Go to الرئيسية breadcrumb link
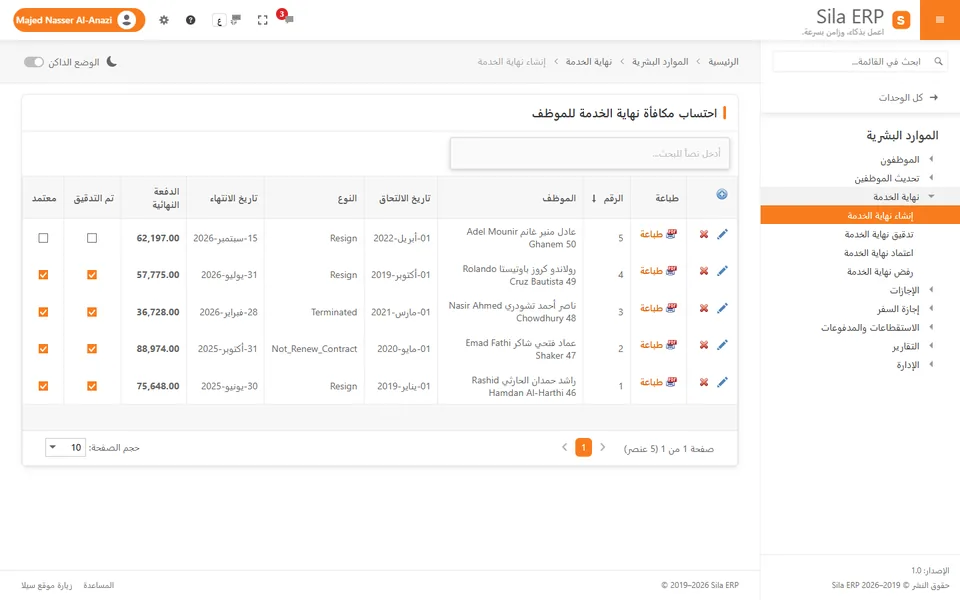 pos(723,62)
